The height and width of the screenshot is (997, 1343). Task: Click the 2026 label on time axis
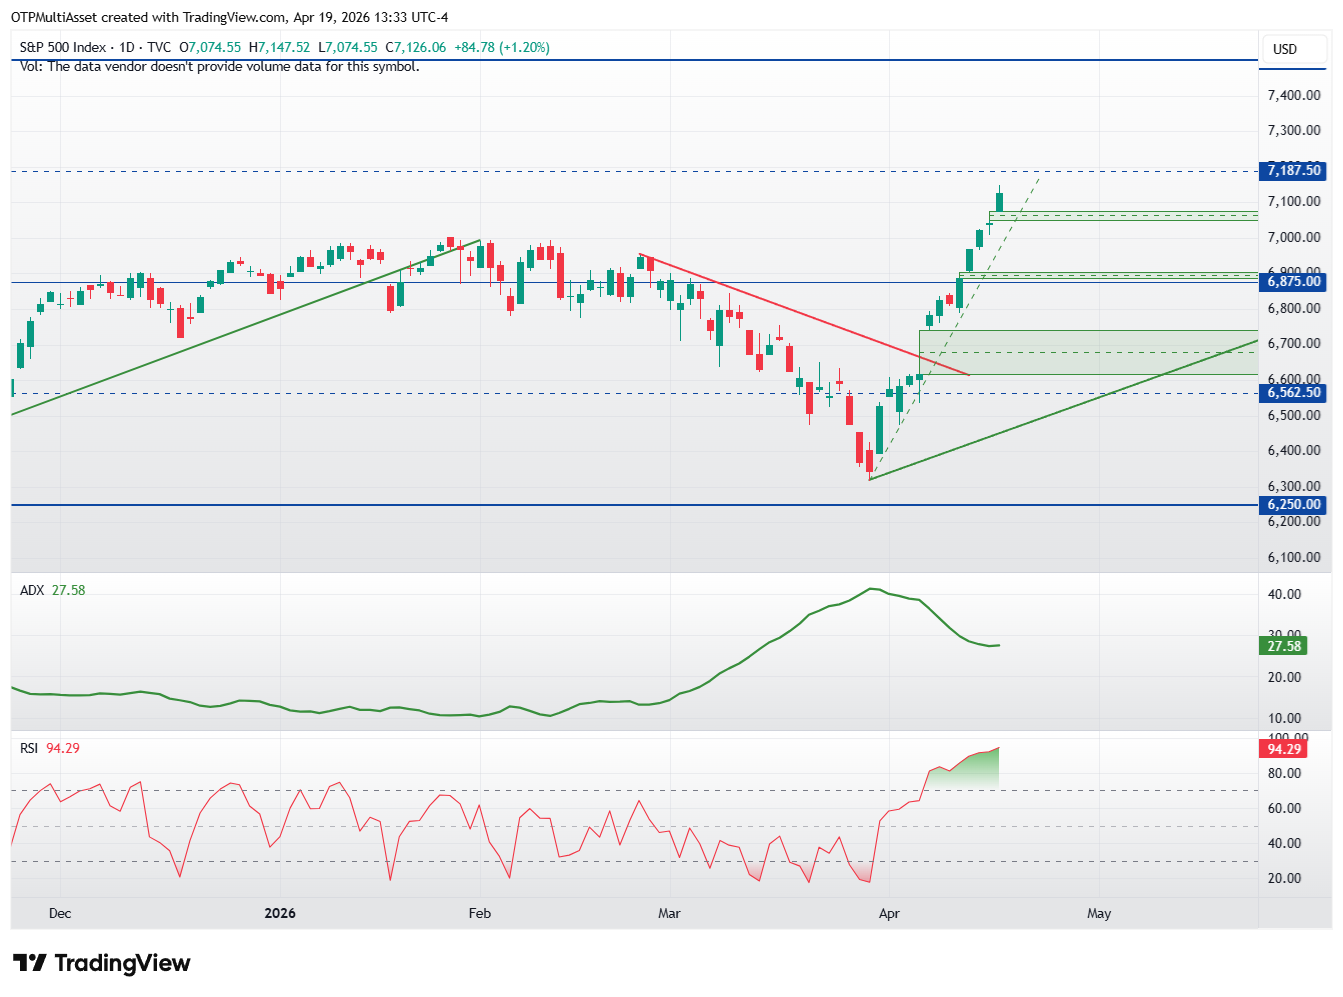click(x=280, y=913)
